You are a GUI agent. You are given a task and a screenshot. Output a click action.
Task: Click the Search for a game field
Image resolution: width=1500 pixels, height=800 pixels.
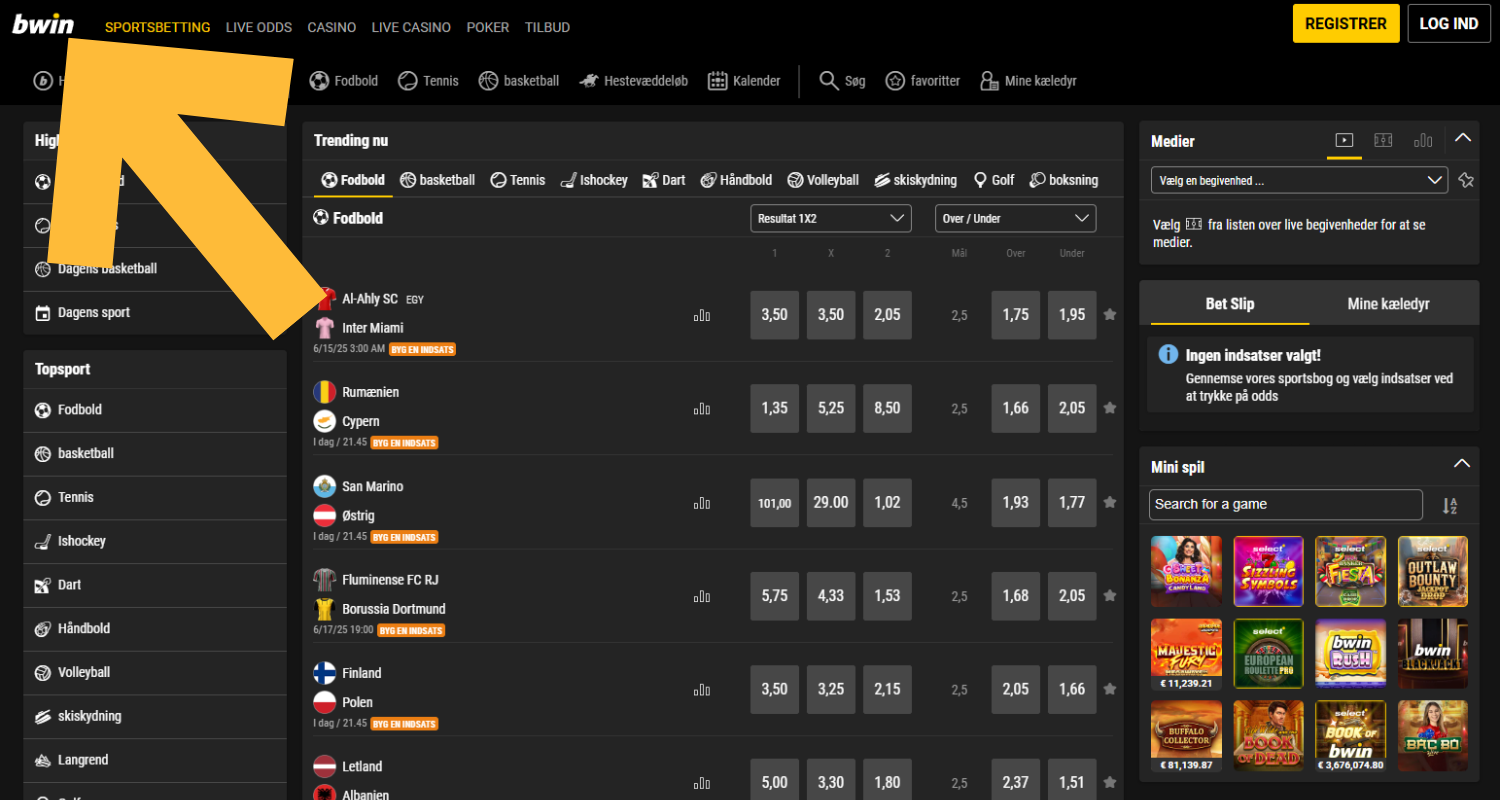pyautogui.click(x=1286, y=504)
